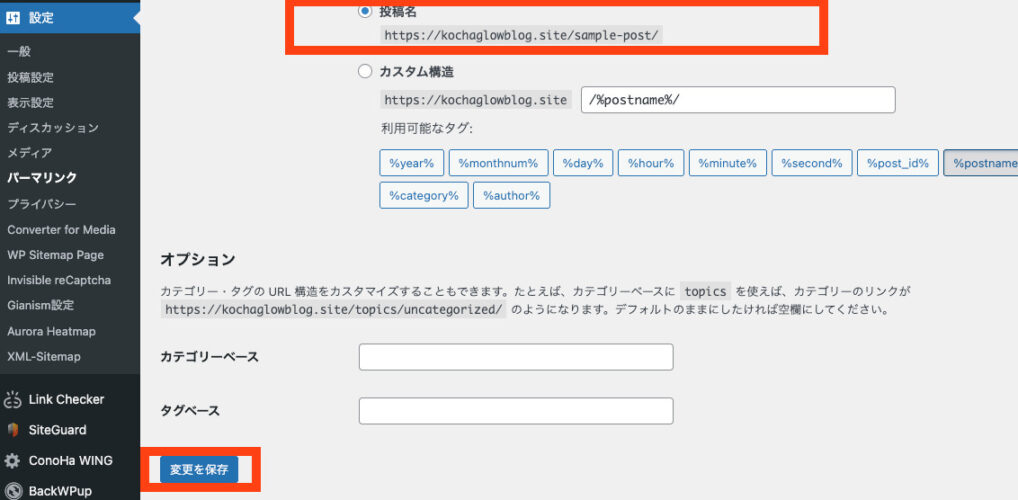The image size is (1018, 500).
Task: Open the Link Checker menu
Action: [66, 400]
